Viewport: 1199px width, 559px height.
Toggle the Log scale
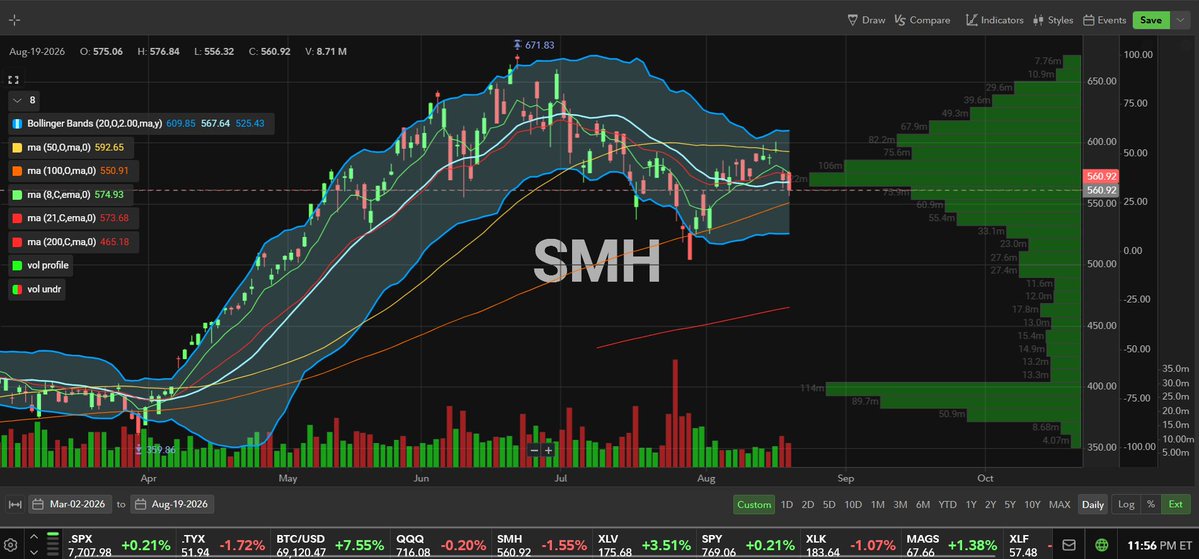(x=1126, y=505)
